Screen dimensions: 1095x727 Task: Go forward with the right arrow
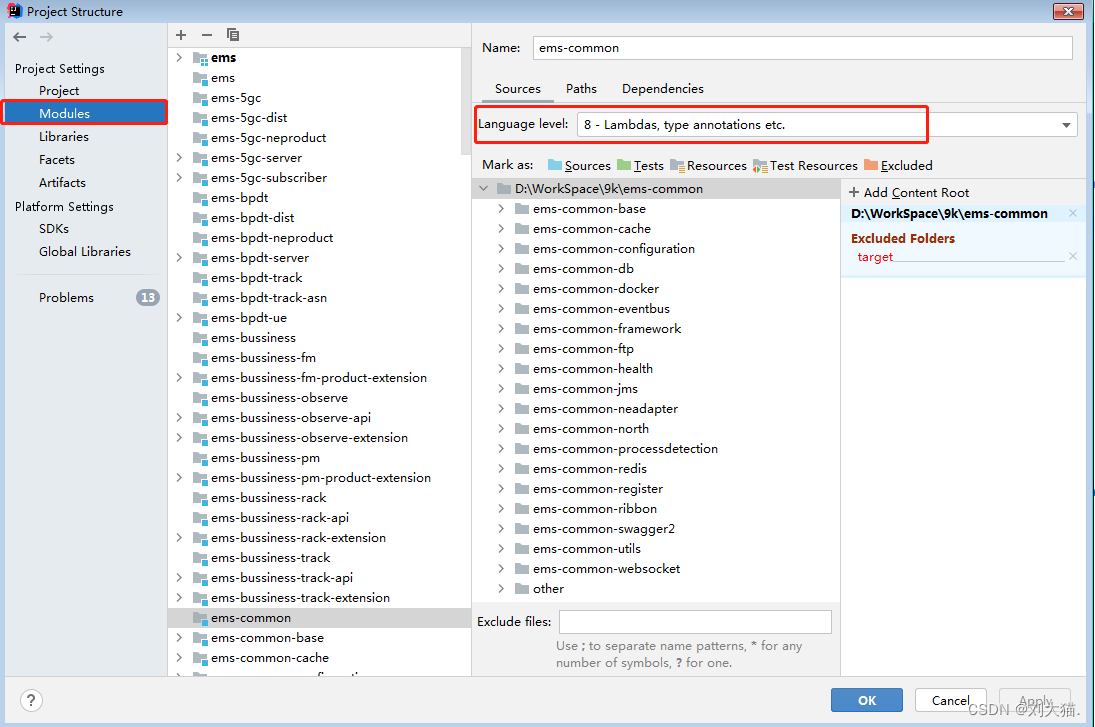coord(46,37)
